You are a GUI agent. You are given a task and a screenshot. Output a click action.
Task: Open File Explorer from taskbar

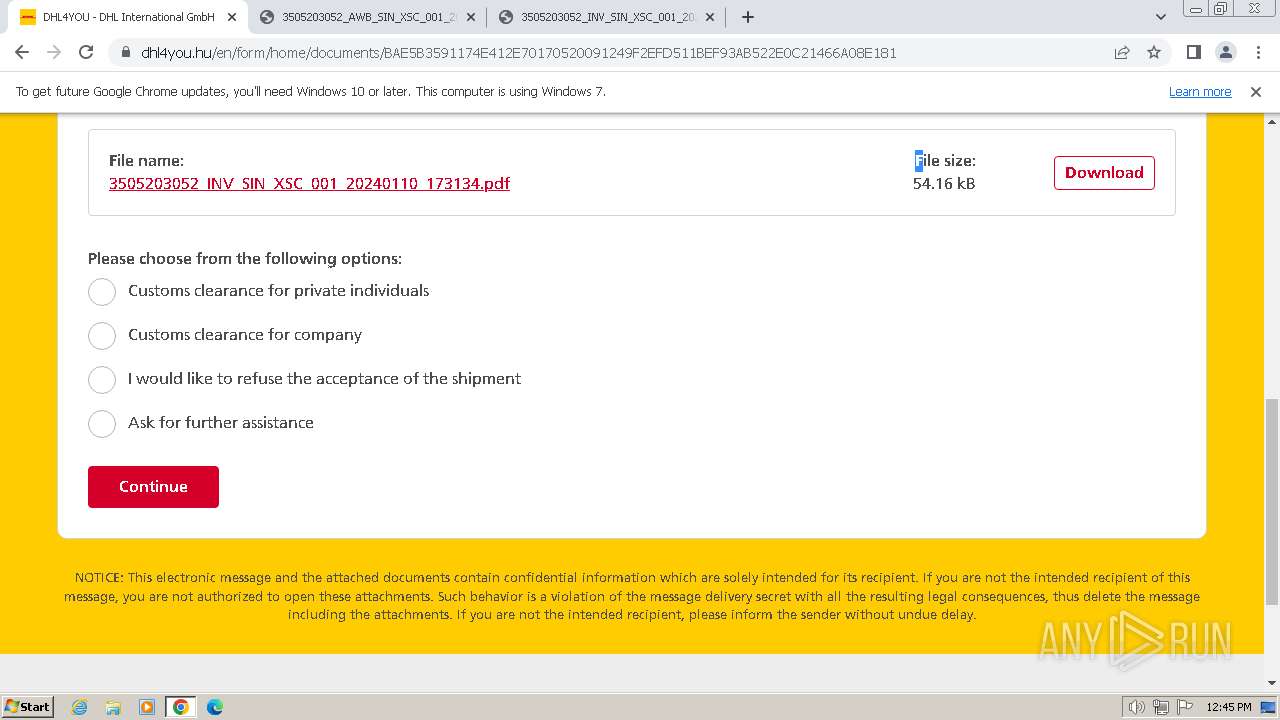pos(113,707)
